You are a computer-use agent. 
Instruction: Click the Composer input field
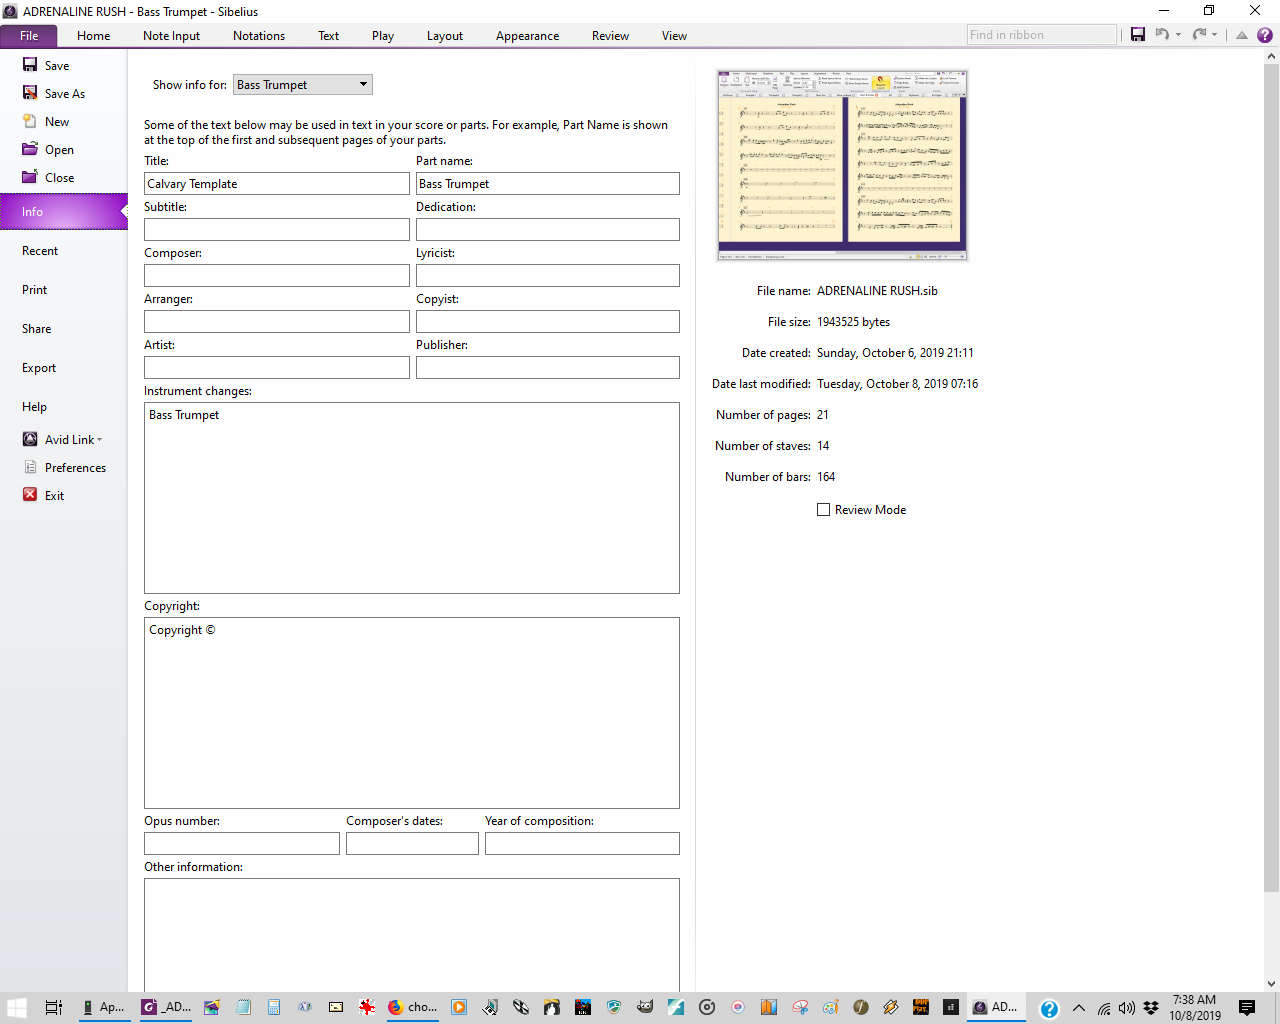click(277, 276)
